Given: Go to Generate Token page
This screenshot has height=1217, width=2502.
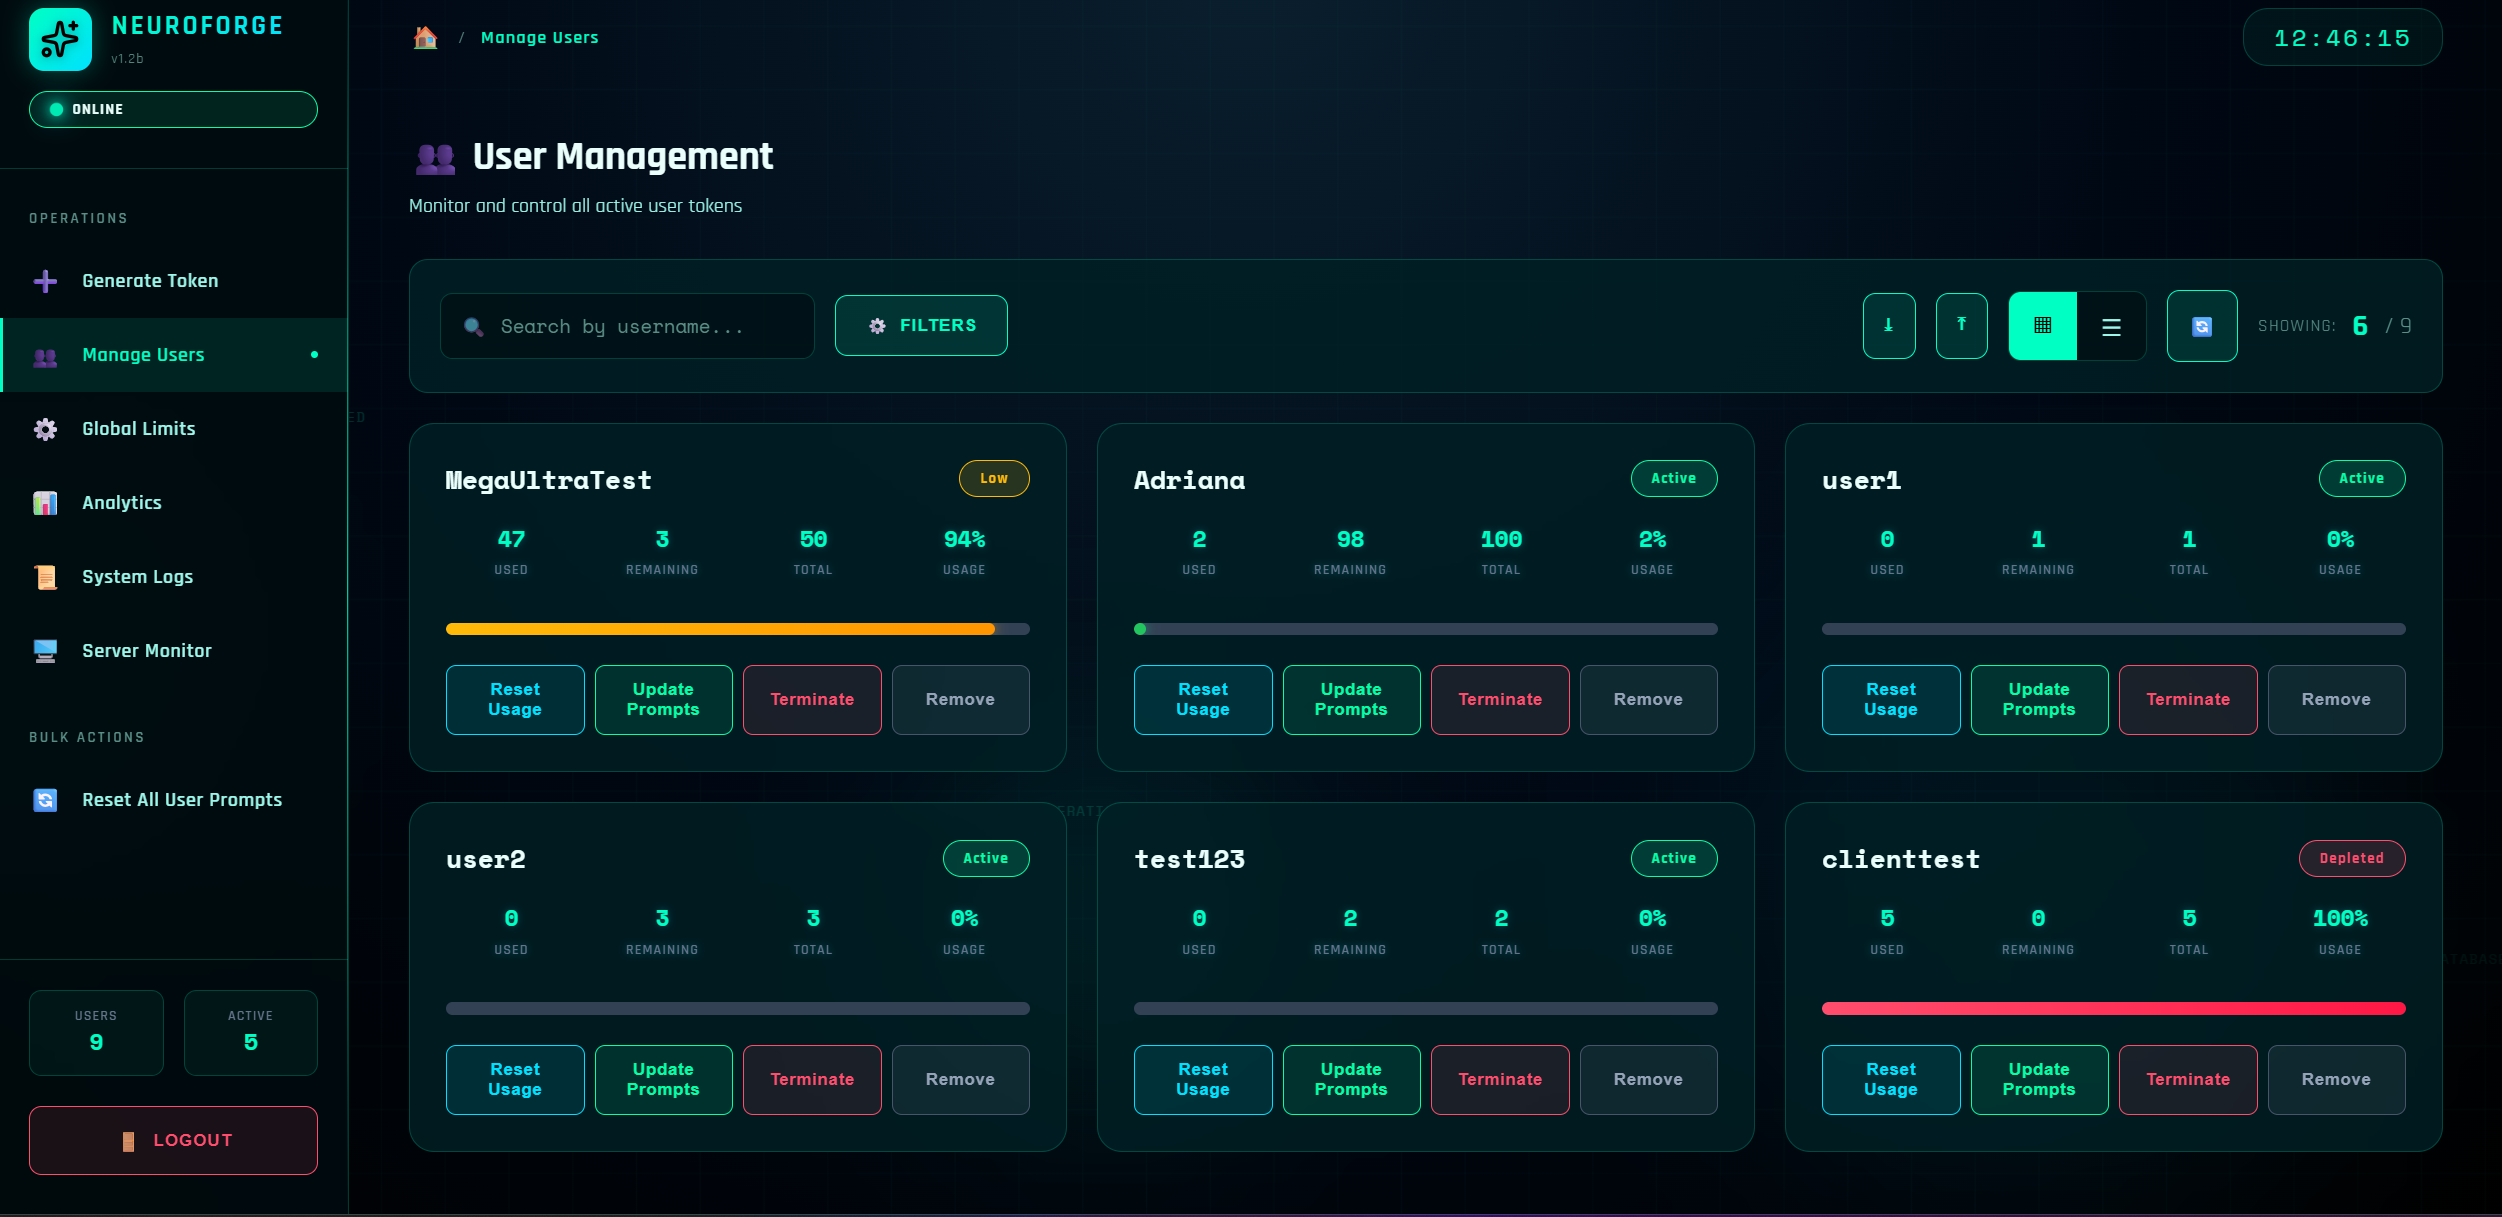Looking at the screenshot, I should click(150, 281).
